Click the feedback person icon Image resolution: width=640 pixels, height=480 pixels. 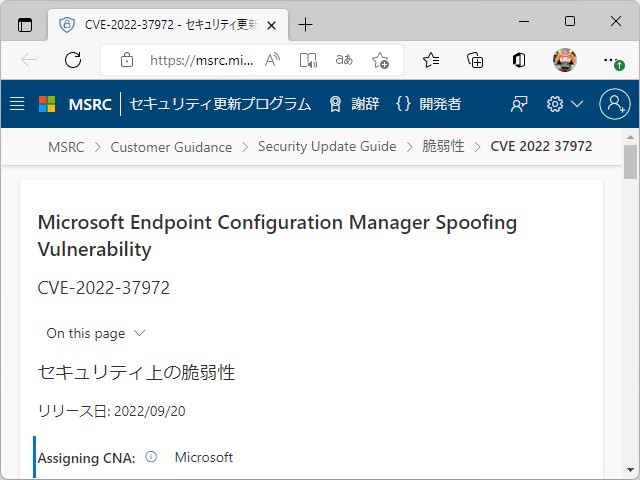pyautogui.click(x=519, y=104)
